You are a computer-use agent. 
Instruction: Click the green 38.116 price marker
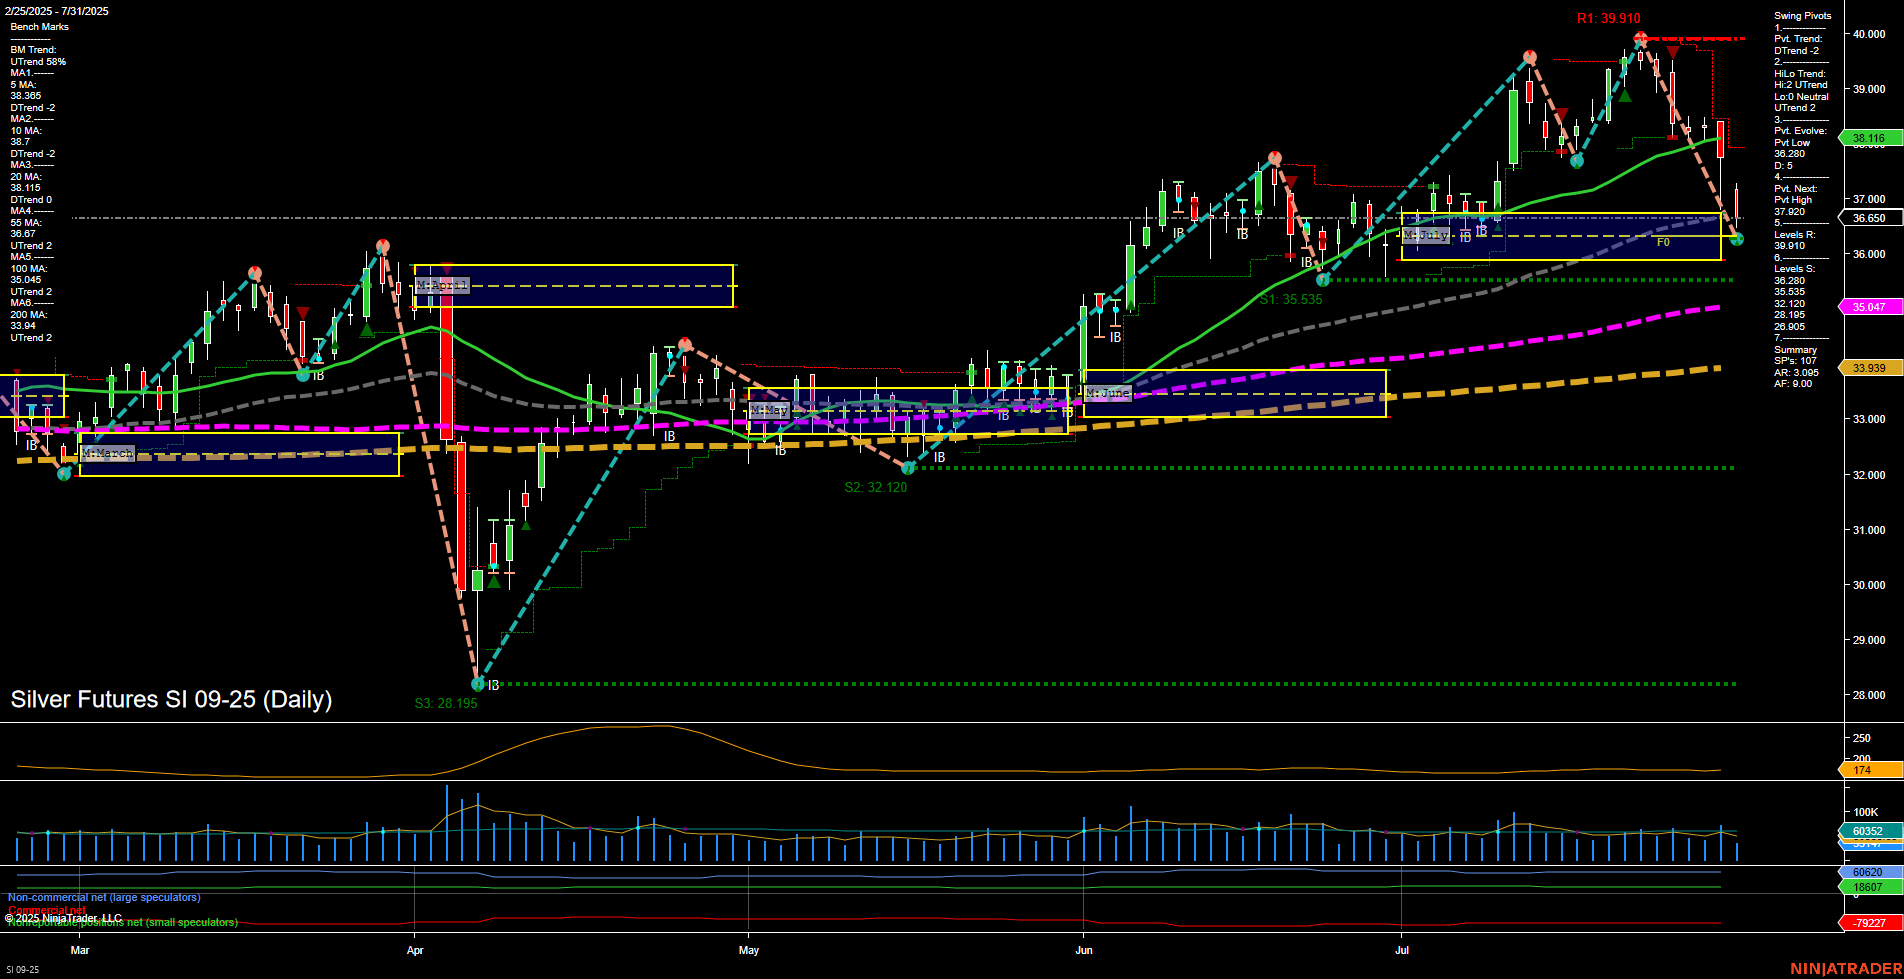click(1869, 138)
